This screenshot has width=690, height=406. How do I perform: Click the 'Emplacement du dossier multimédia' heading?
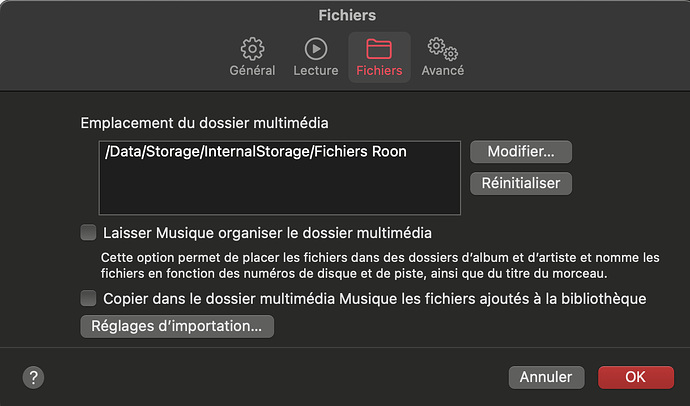[x=204, y=123]
